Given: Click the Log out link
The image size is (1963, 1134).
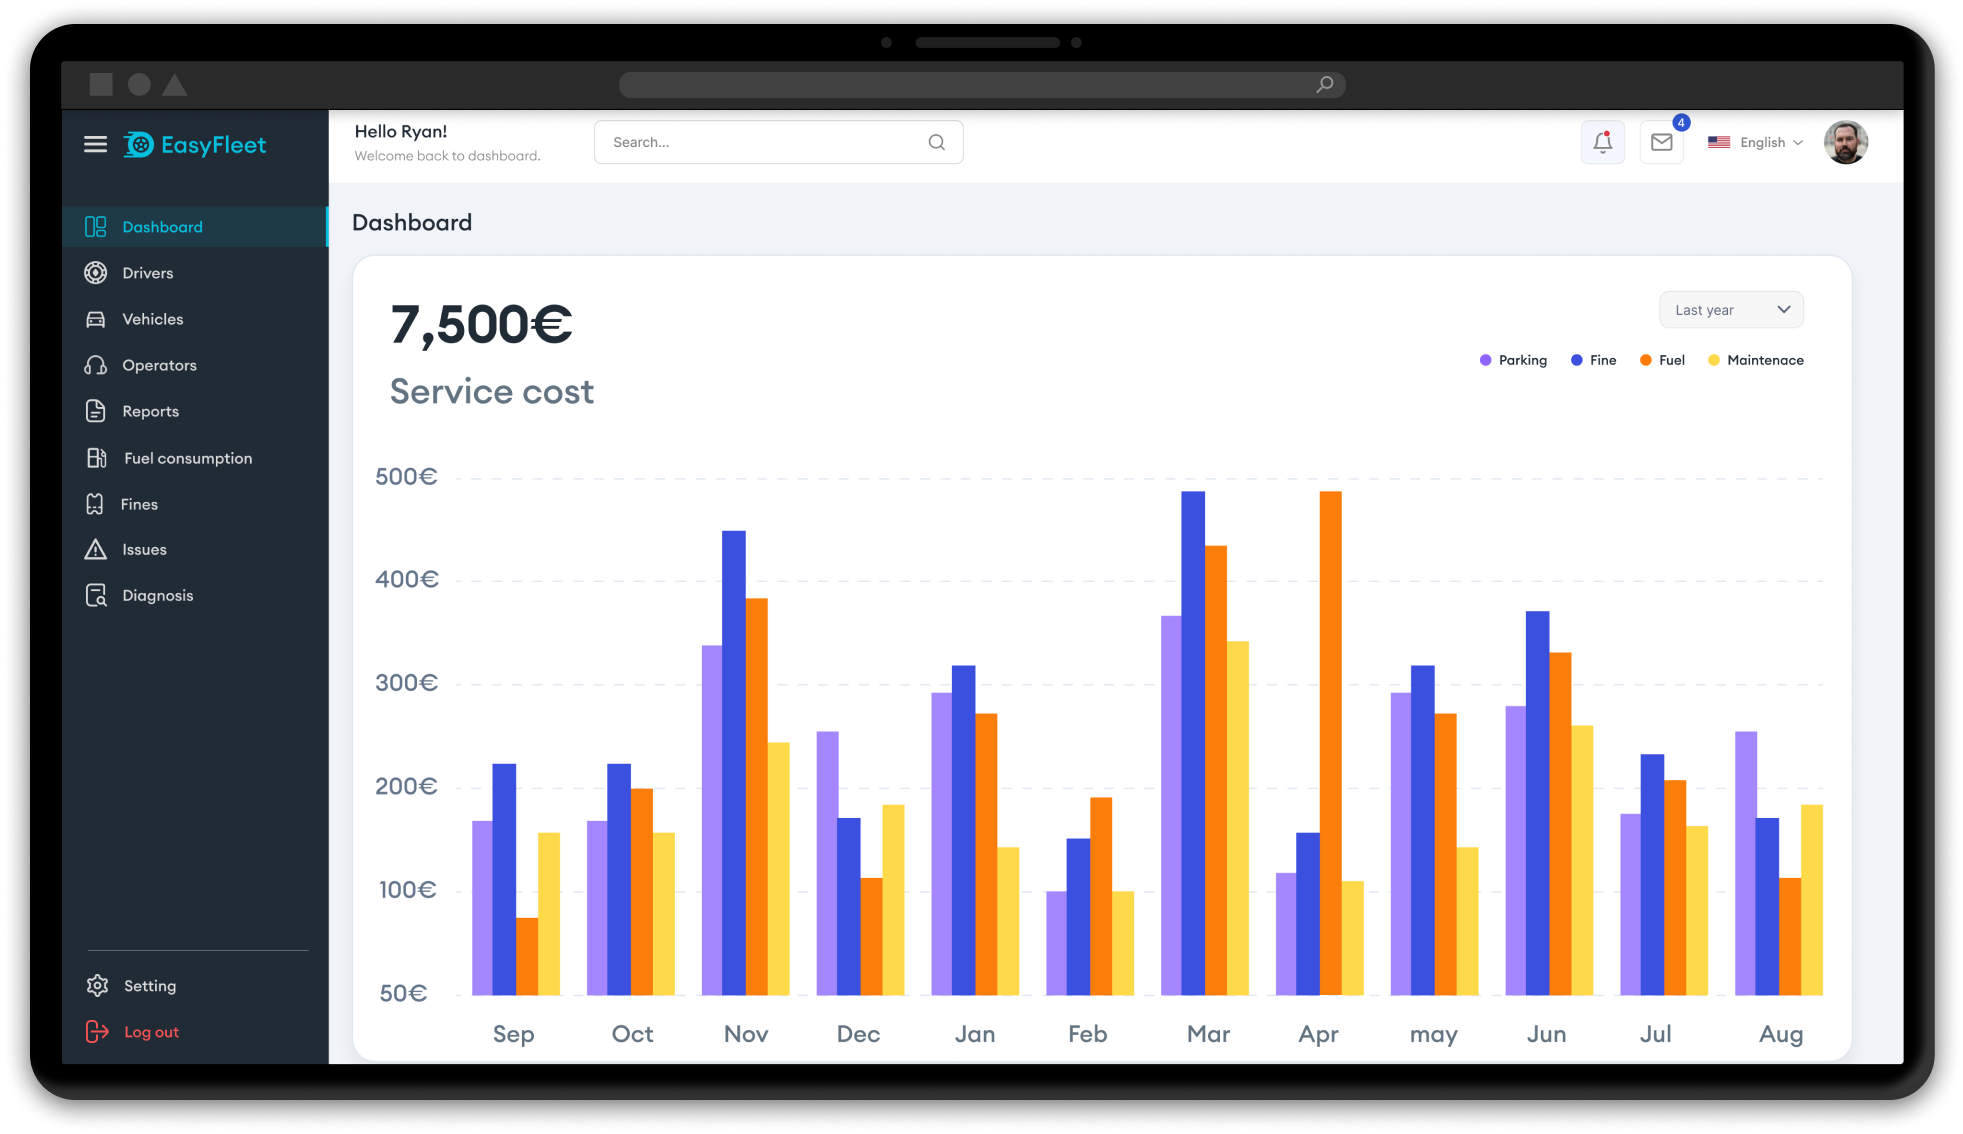Looking at the screenshot, I should coord(151,1032).
